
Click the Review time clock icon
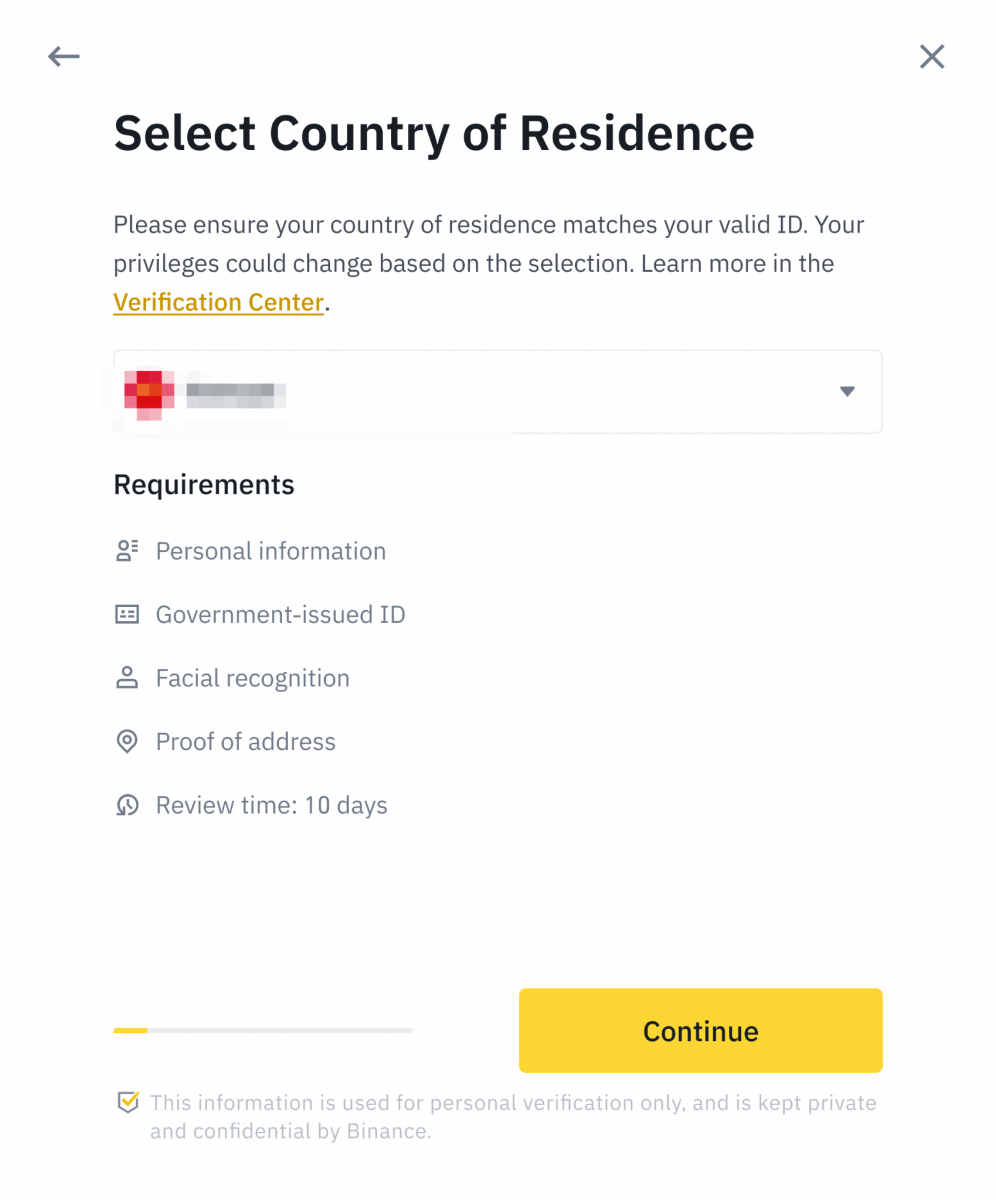coord(126,805)
